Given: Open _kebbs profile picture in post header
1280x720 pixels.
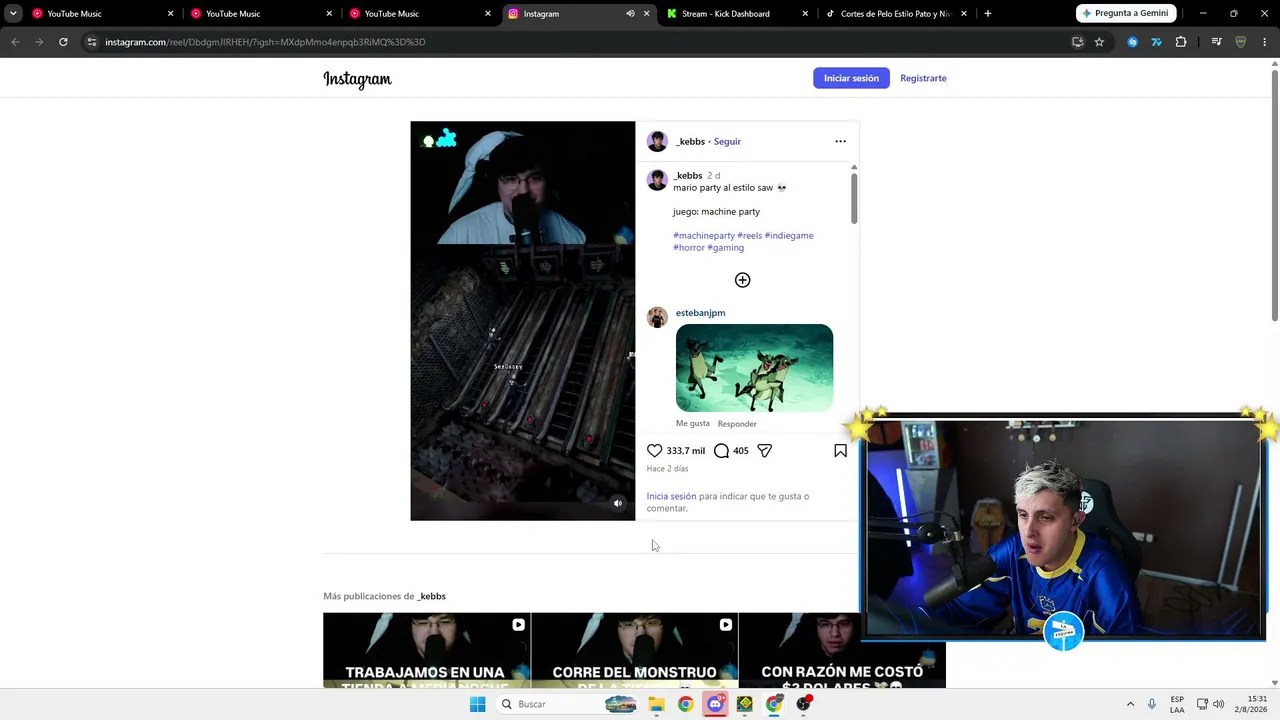Looking at the screenshot, I should pyautogui.click(x=657, y=141).
